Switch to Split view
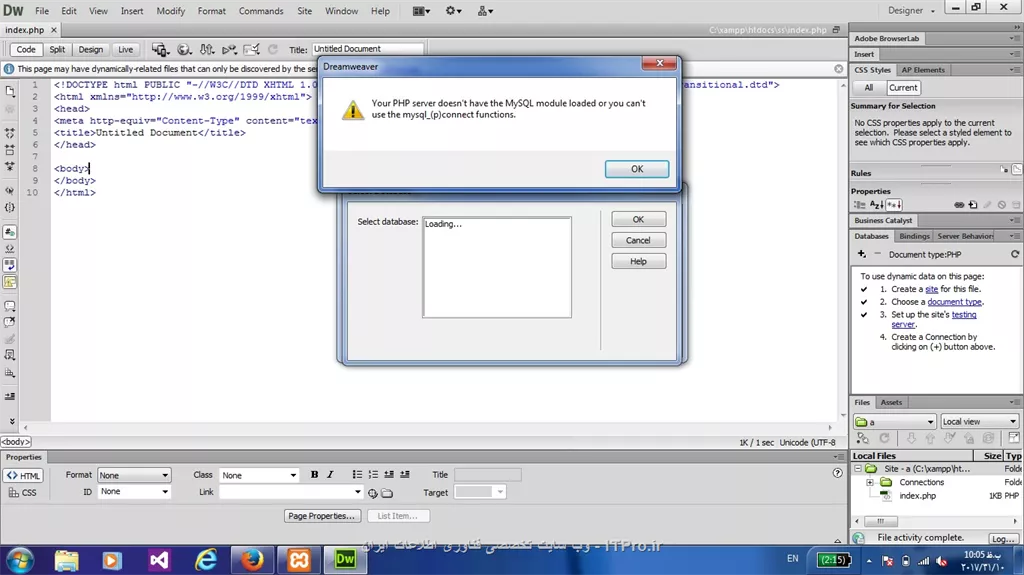The width and height of the screenshot is (1024, 575). click(x=57, y=50)
